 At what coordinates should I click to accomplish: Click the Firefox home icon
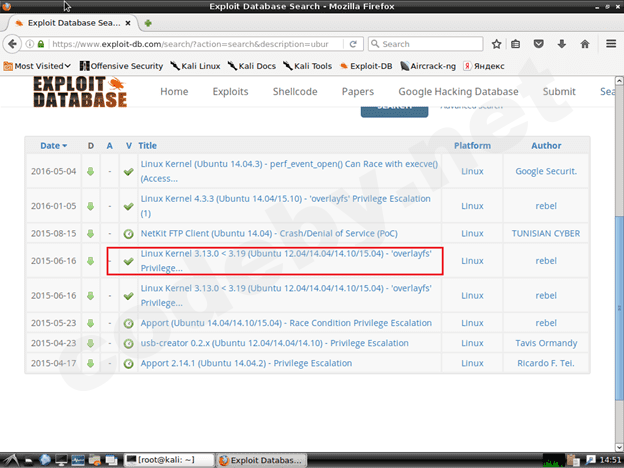(x=585, y=44)
